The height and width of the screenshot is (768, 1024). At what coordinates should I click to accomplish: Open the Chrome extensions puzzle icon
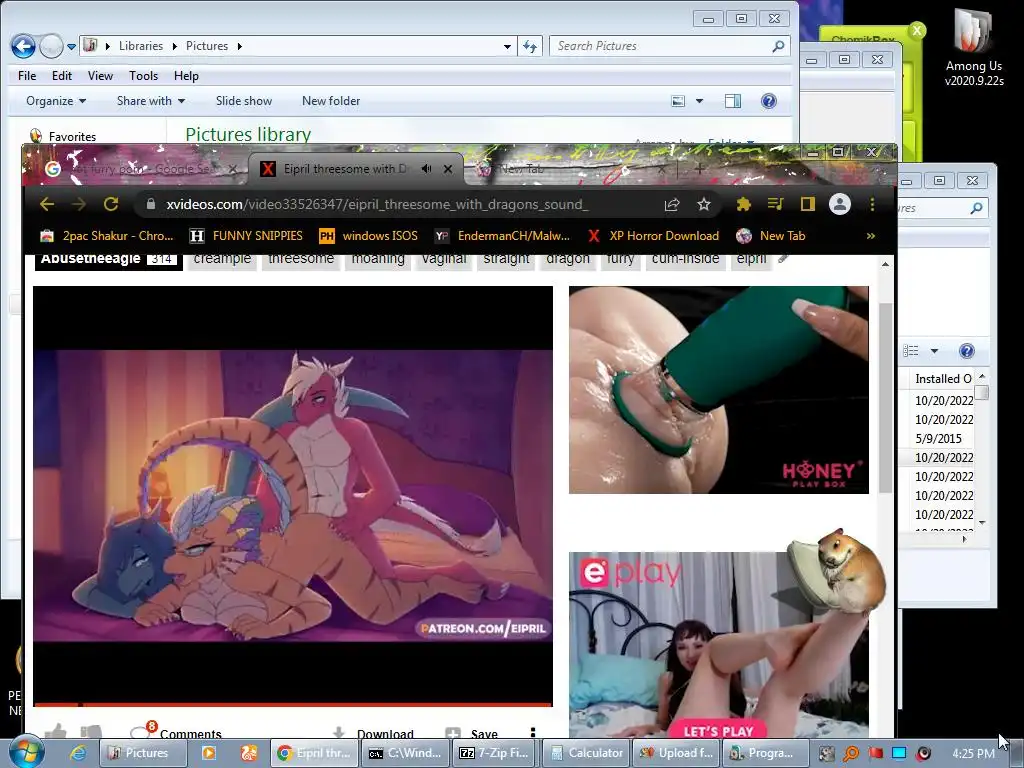(743, 204)
